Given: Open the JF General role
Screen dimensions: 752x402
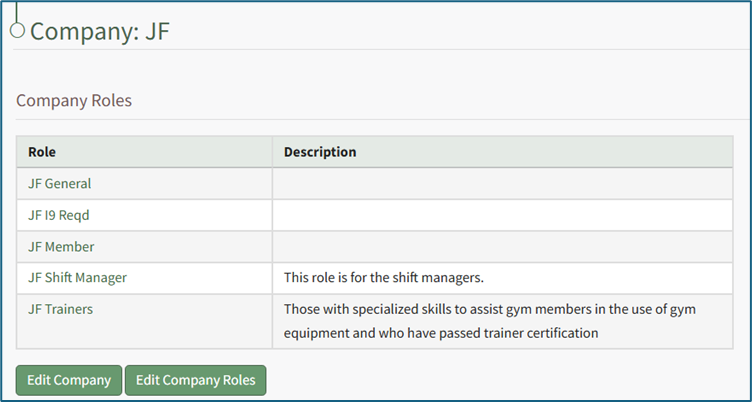Looking at the screenshot, I should coord(59,184).
